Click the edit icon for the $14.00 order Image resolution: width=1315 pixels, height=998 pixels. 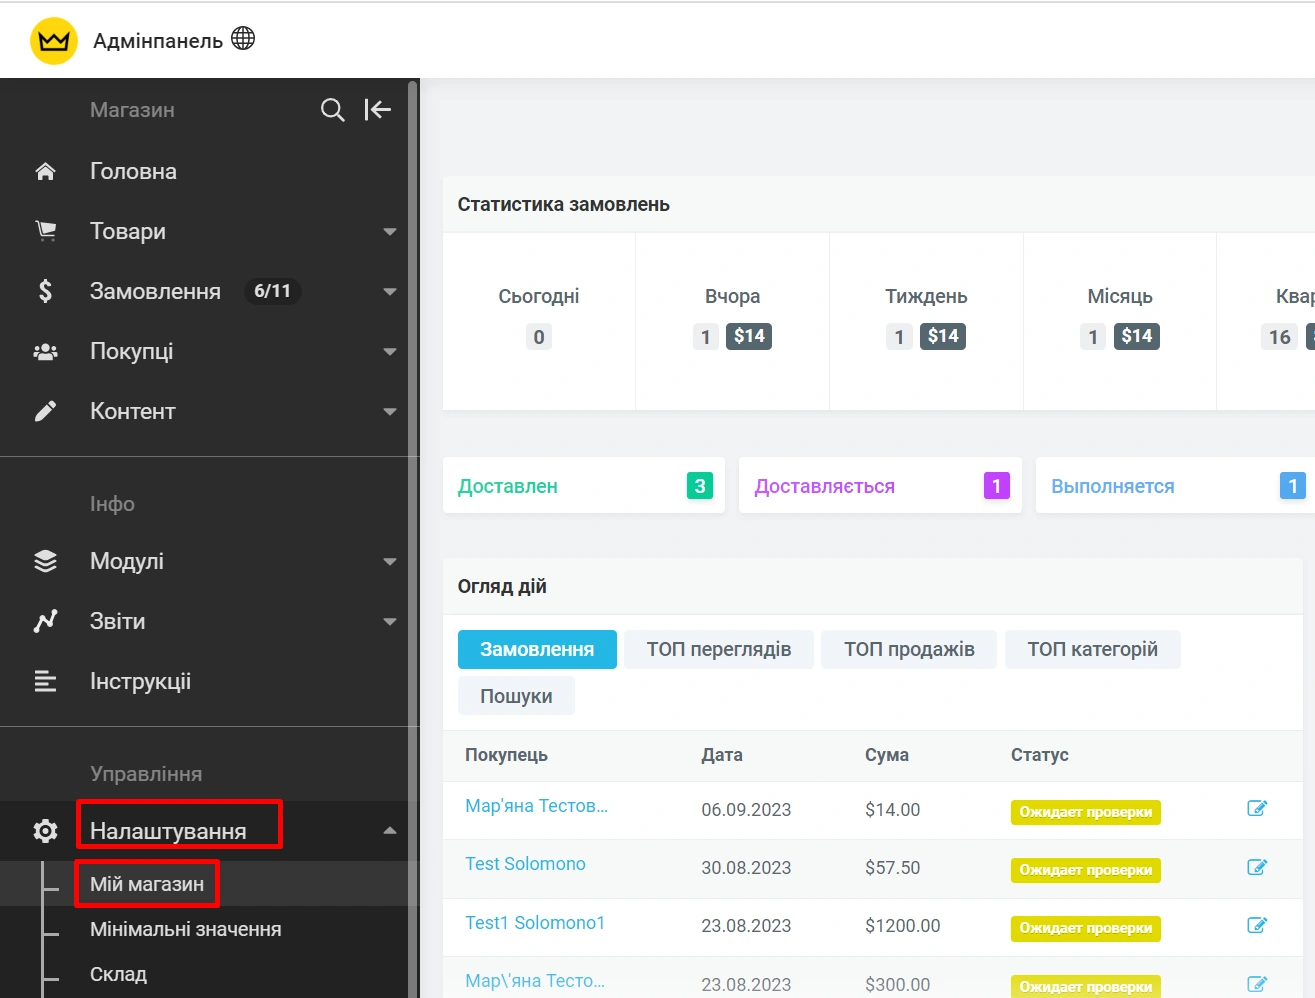[1257, 809]
